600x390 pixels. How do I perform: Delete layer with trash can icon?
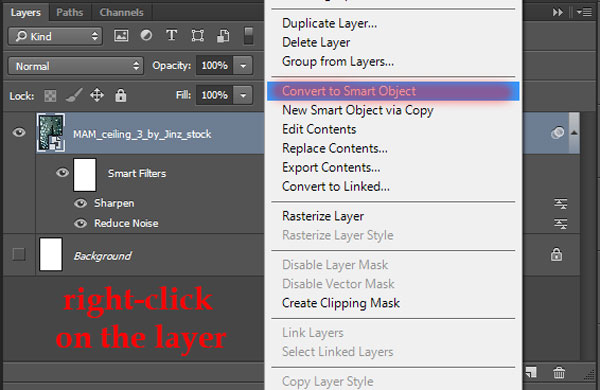pyautogui.click(x=559, y=372)
